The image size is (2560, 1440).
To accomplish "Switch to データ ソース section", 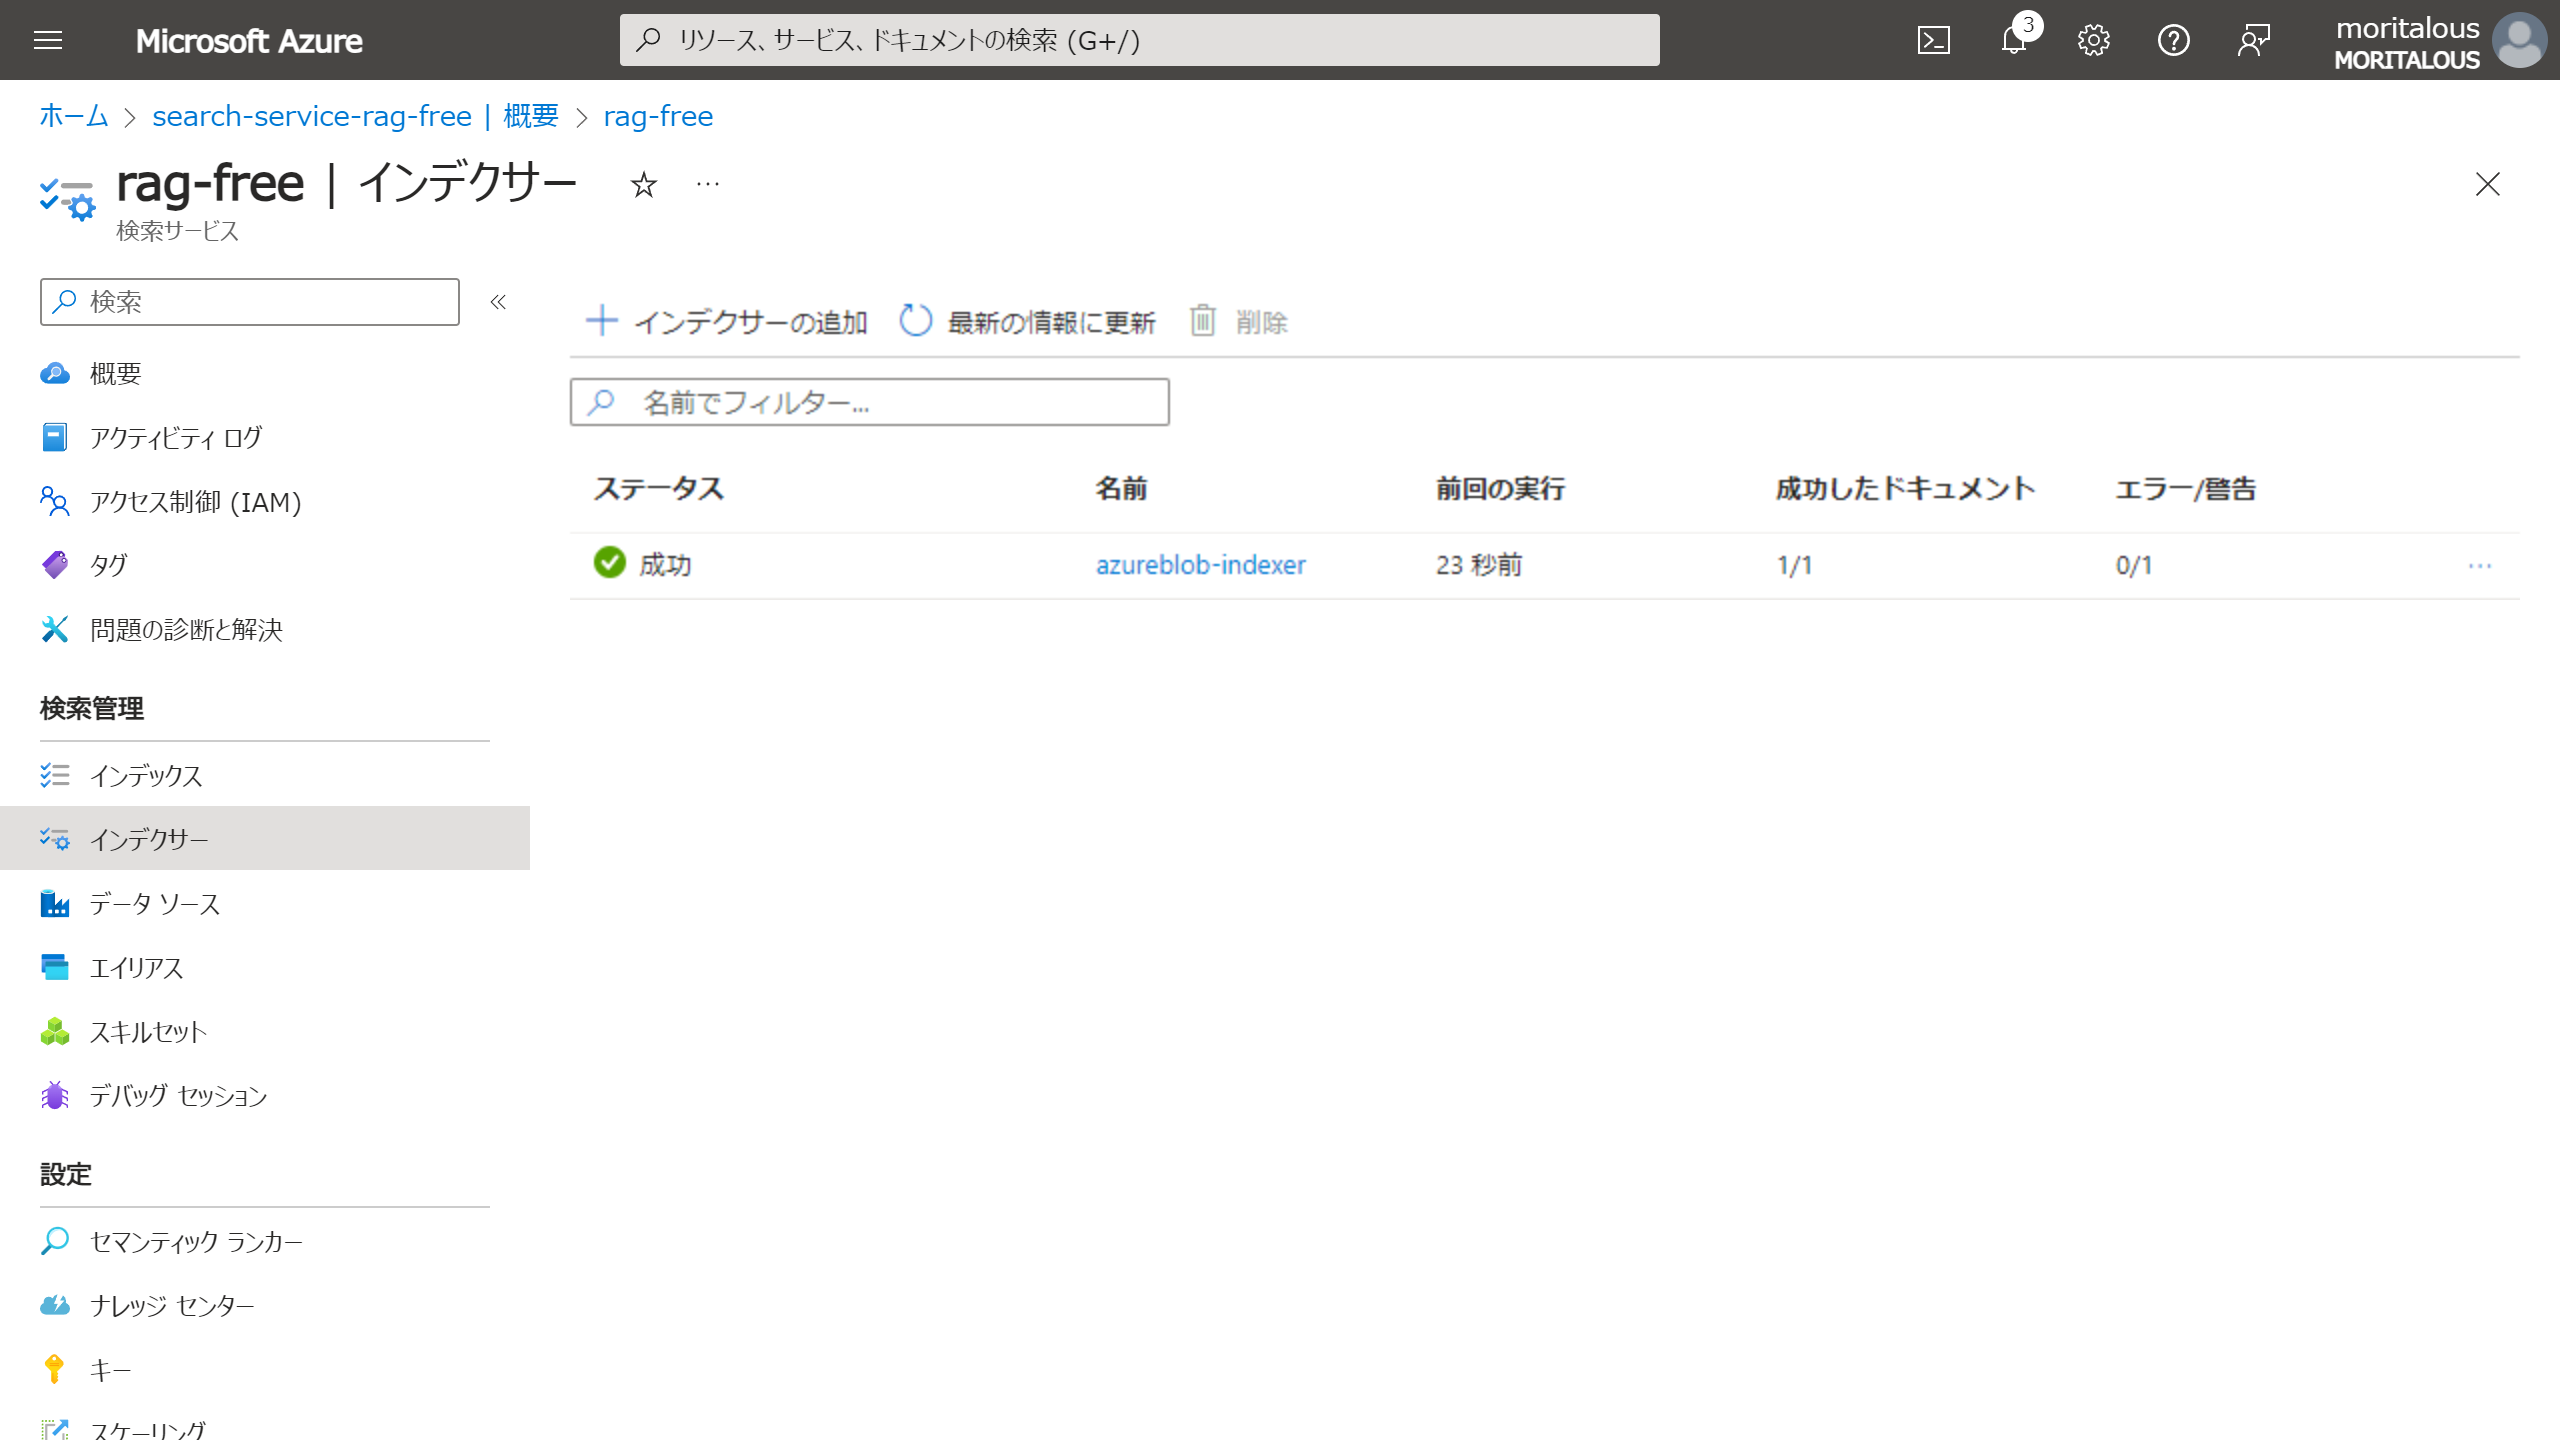I will click(157, 903).
